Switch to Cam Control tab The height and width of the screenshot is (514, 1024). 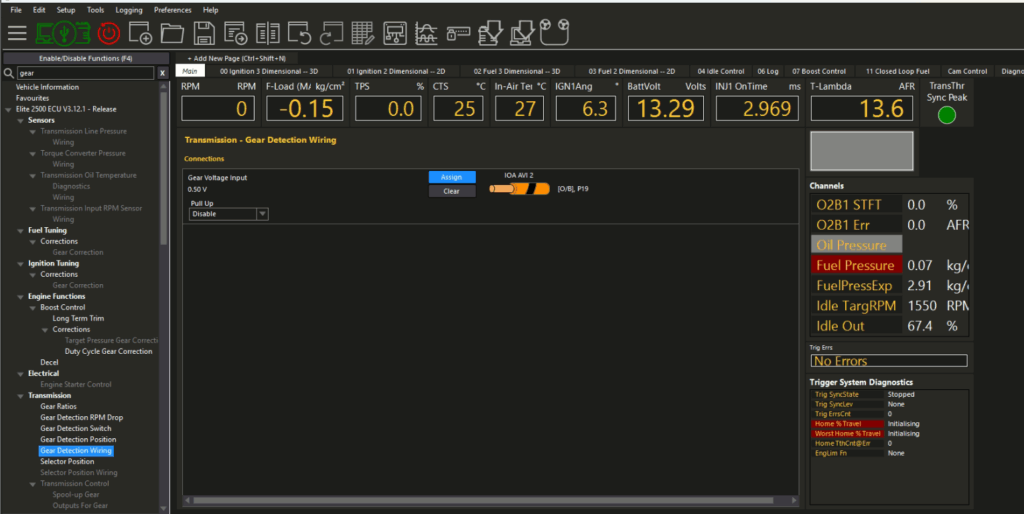(x=967, y=71)
